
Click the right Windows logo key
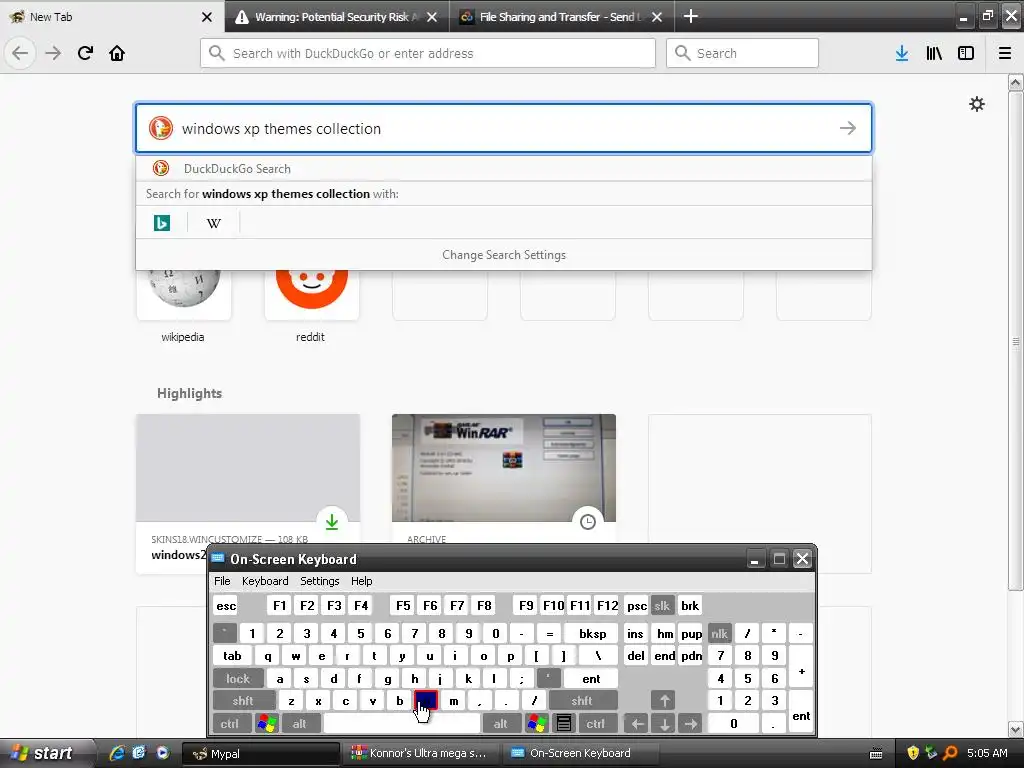pyautogui.click(x=537, y=724)
